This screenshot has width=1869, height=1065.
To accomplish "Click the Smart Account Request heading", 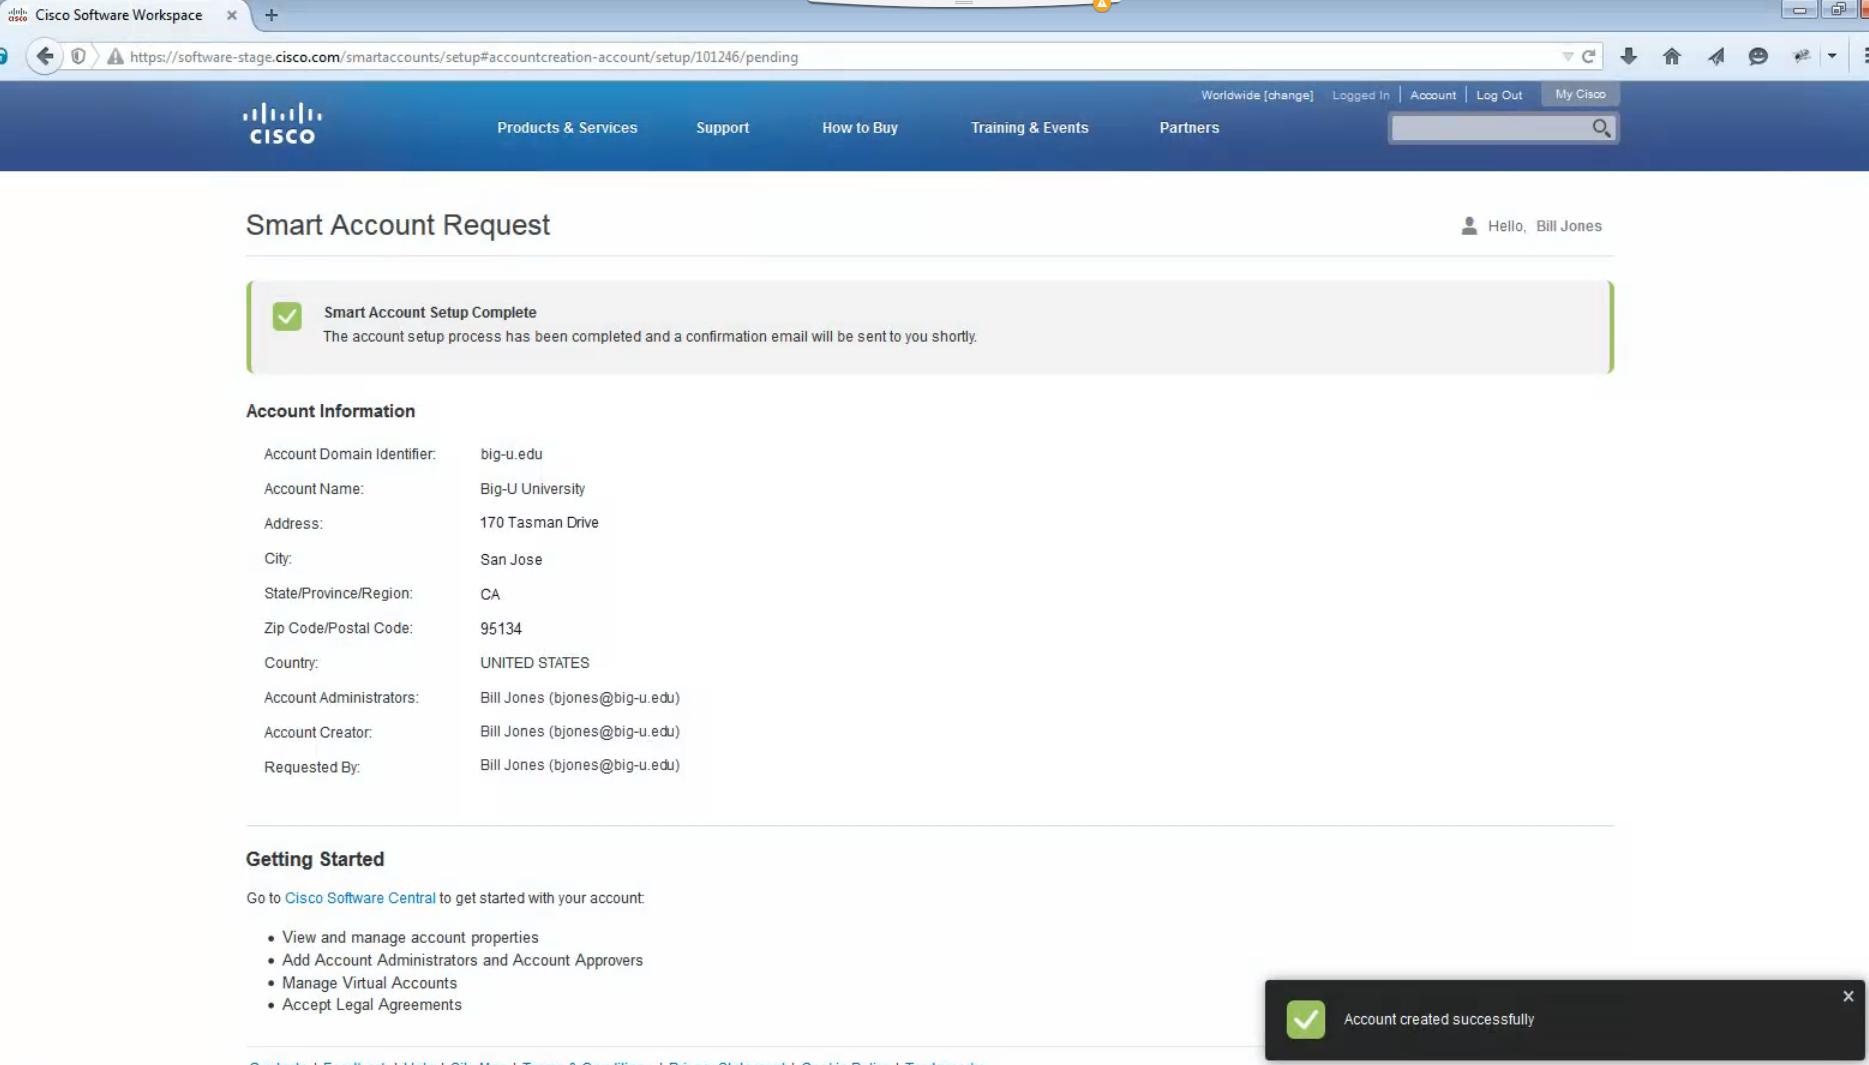I will pyautogui.click(x=398, y=225).
